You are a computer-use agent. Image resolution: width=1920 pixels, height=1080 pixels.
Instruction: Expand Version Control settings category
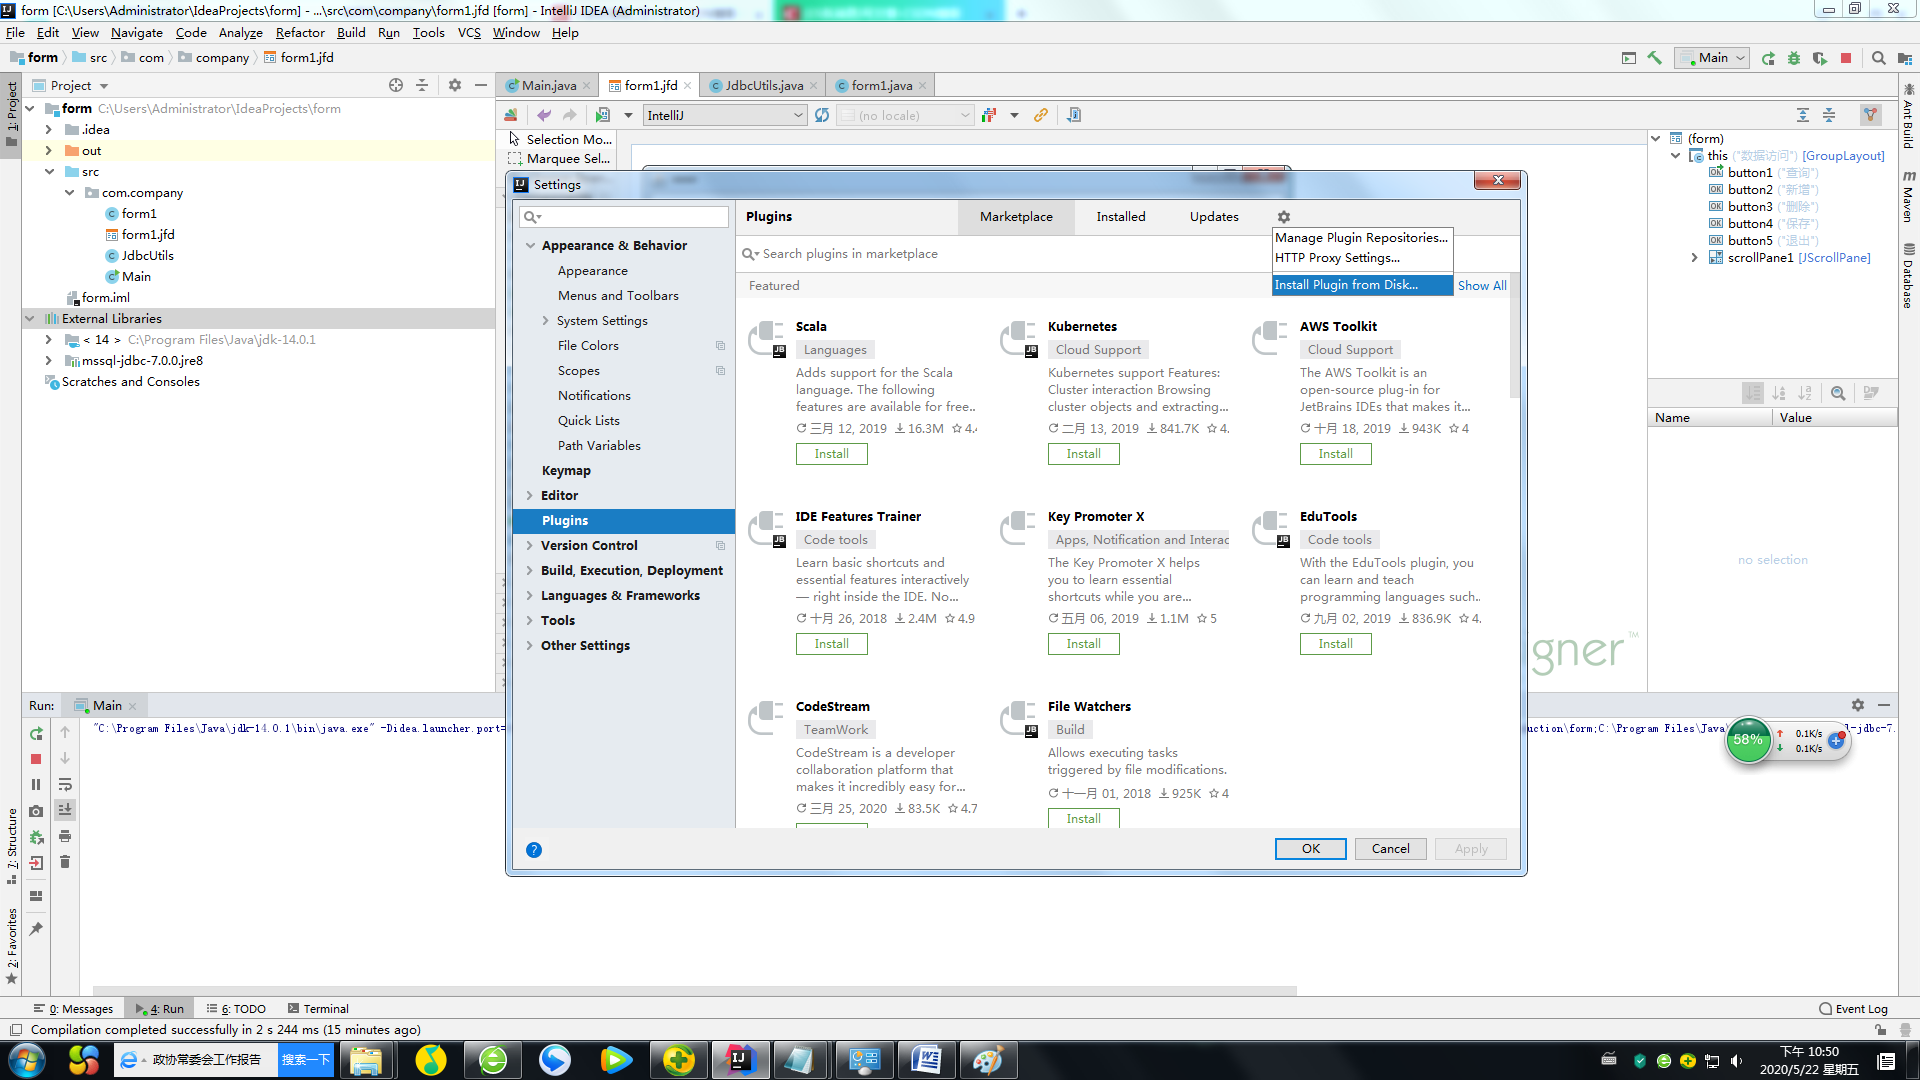530,546
